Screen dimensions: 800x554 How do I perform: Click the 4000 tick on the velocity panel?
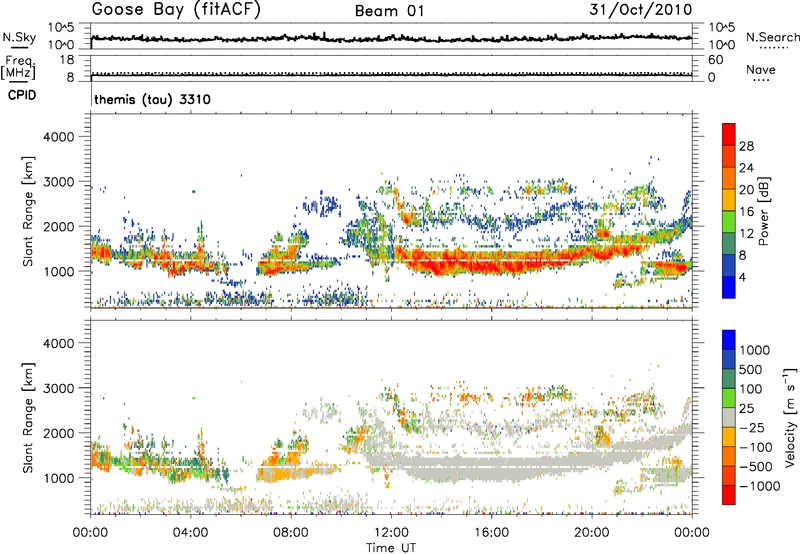[x=59, y=343]
